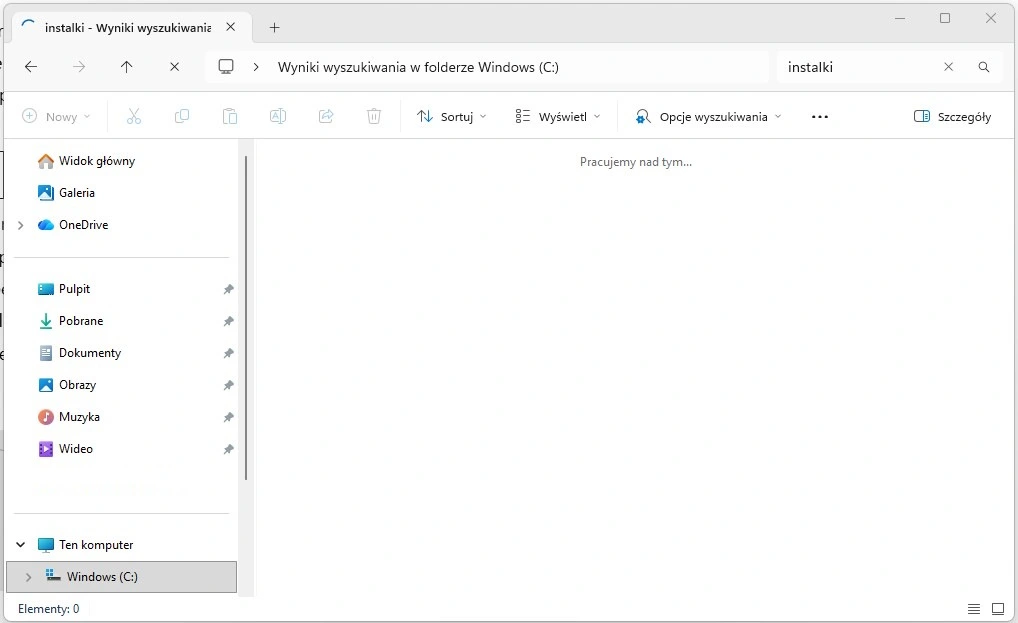Toggle the Szczegóły details pane
Screen dimensions: 1018x623
[x=952, y=117]
